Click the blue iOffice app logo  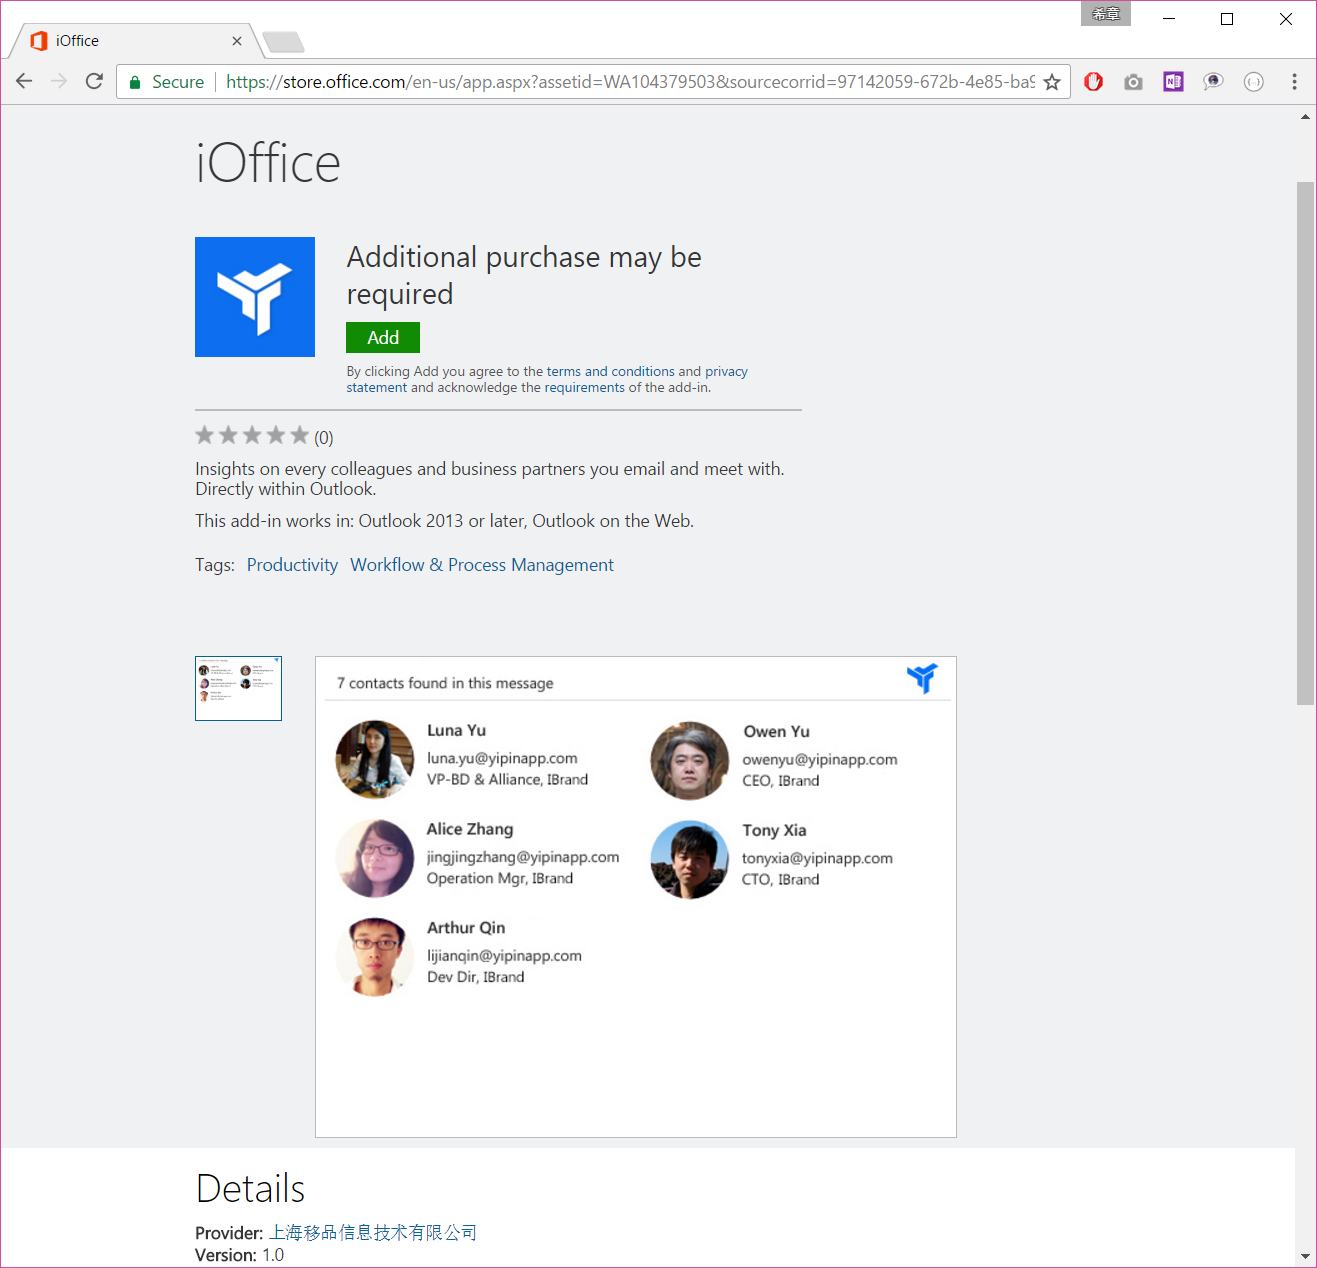pos(255,297)
